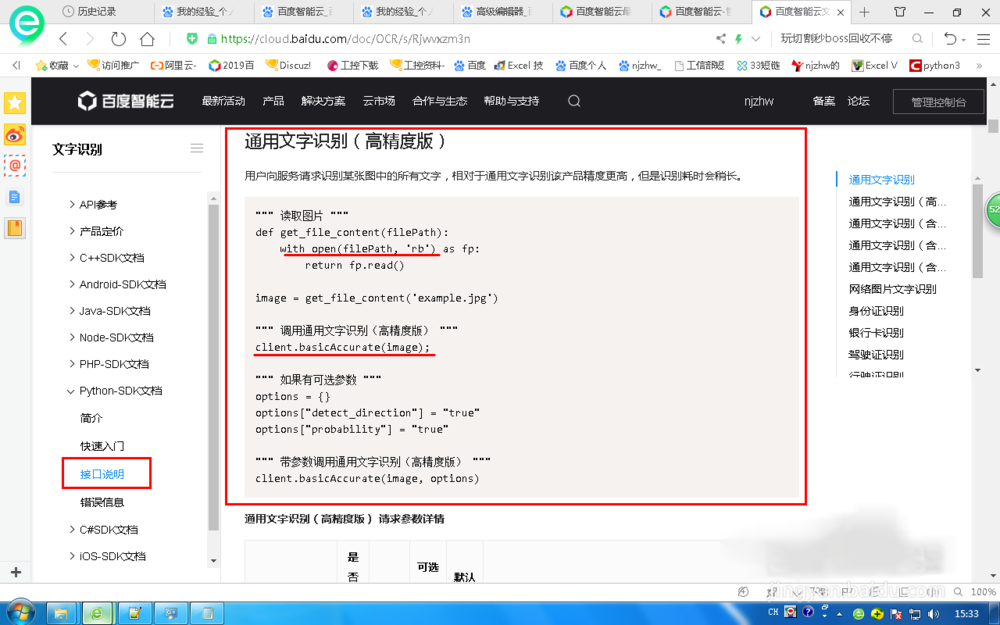Close the active 百度智能云 tab
This screenshot has width=1000, height=625.
click(x=841, y=12)
